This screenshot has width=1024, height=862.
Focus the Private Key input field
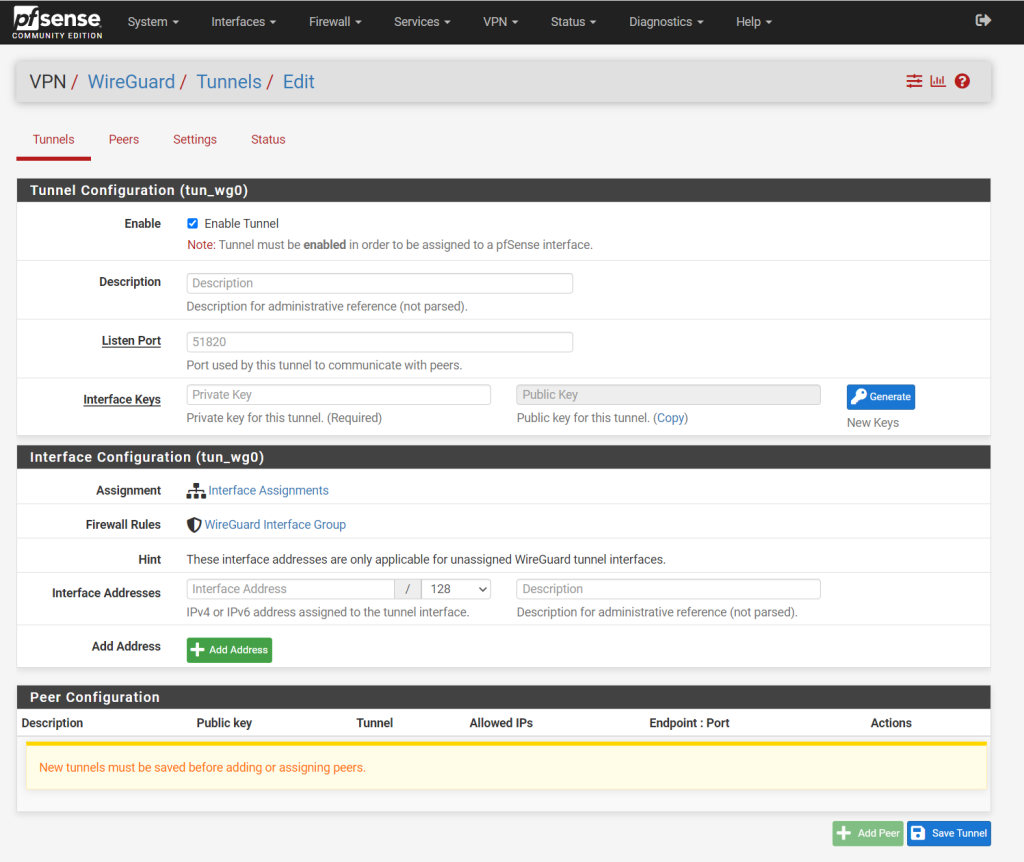coord(338,395)
